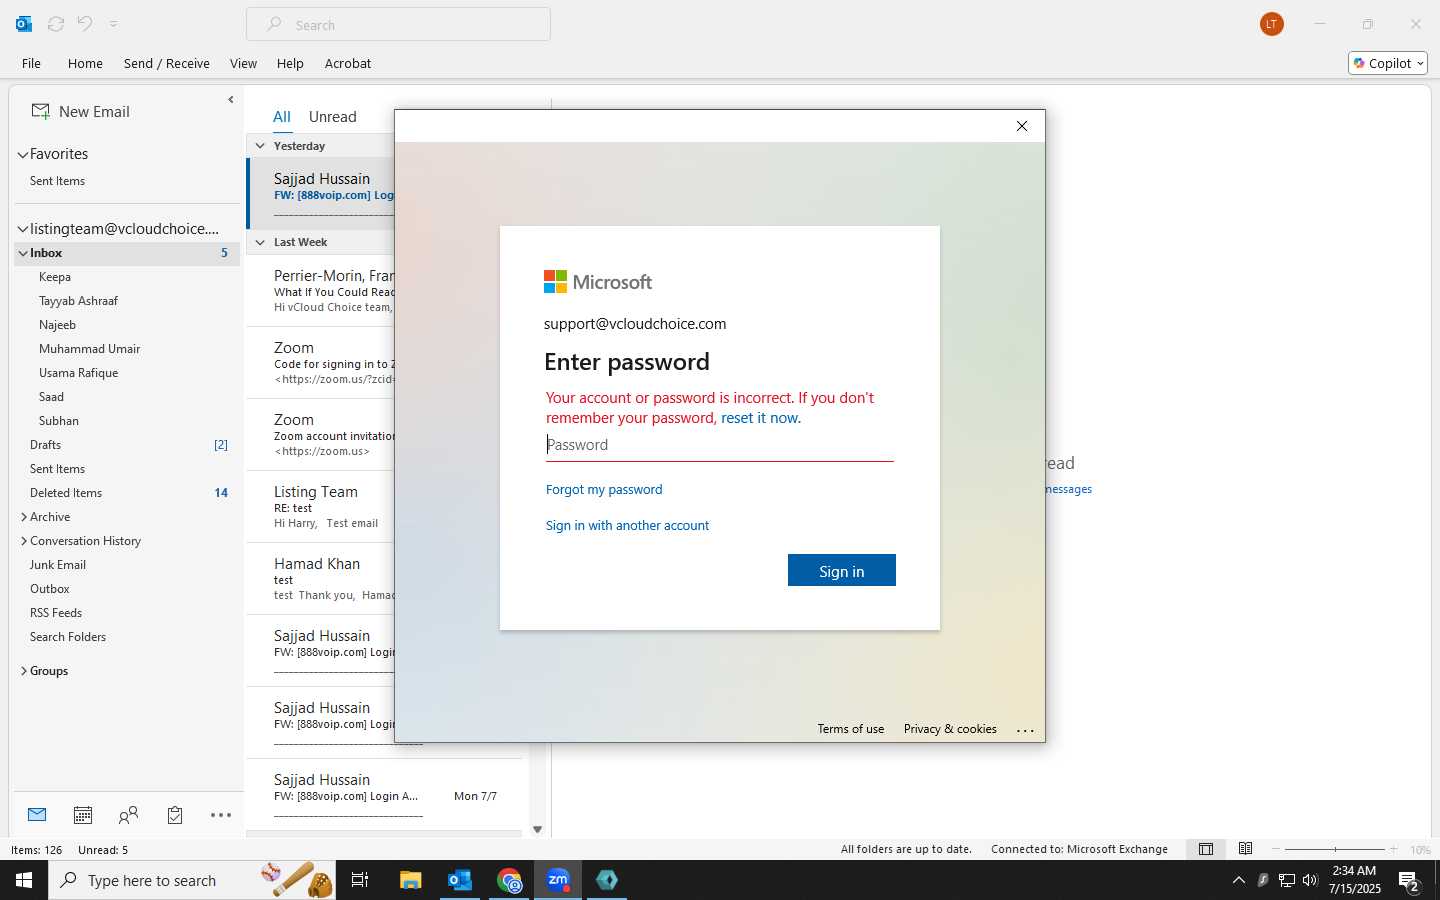Viewport: 1440px width, 900px height.
Task: Click zoom out minus in status bar
Action: coord(1276,849)
